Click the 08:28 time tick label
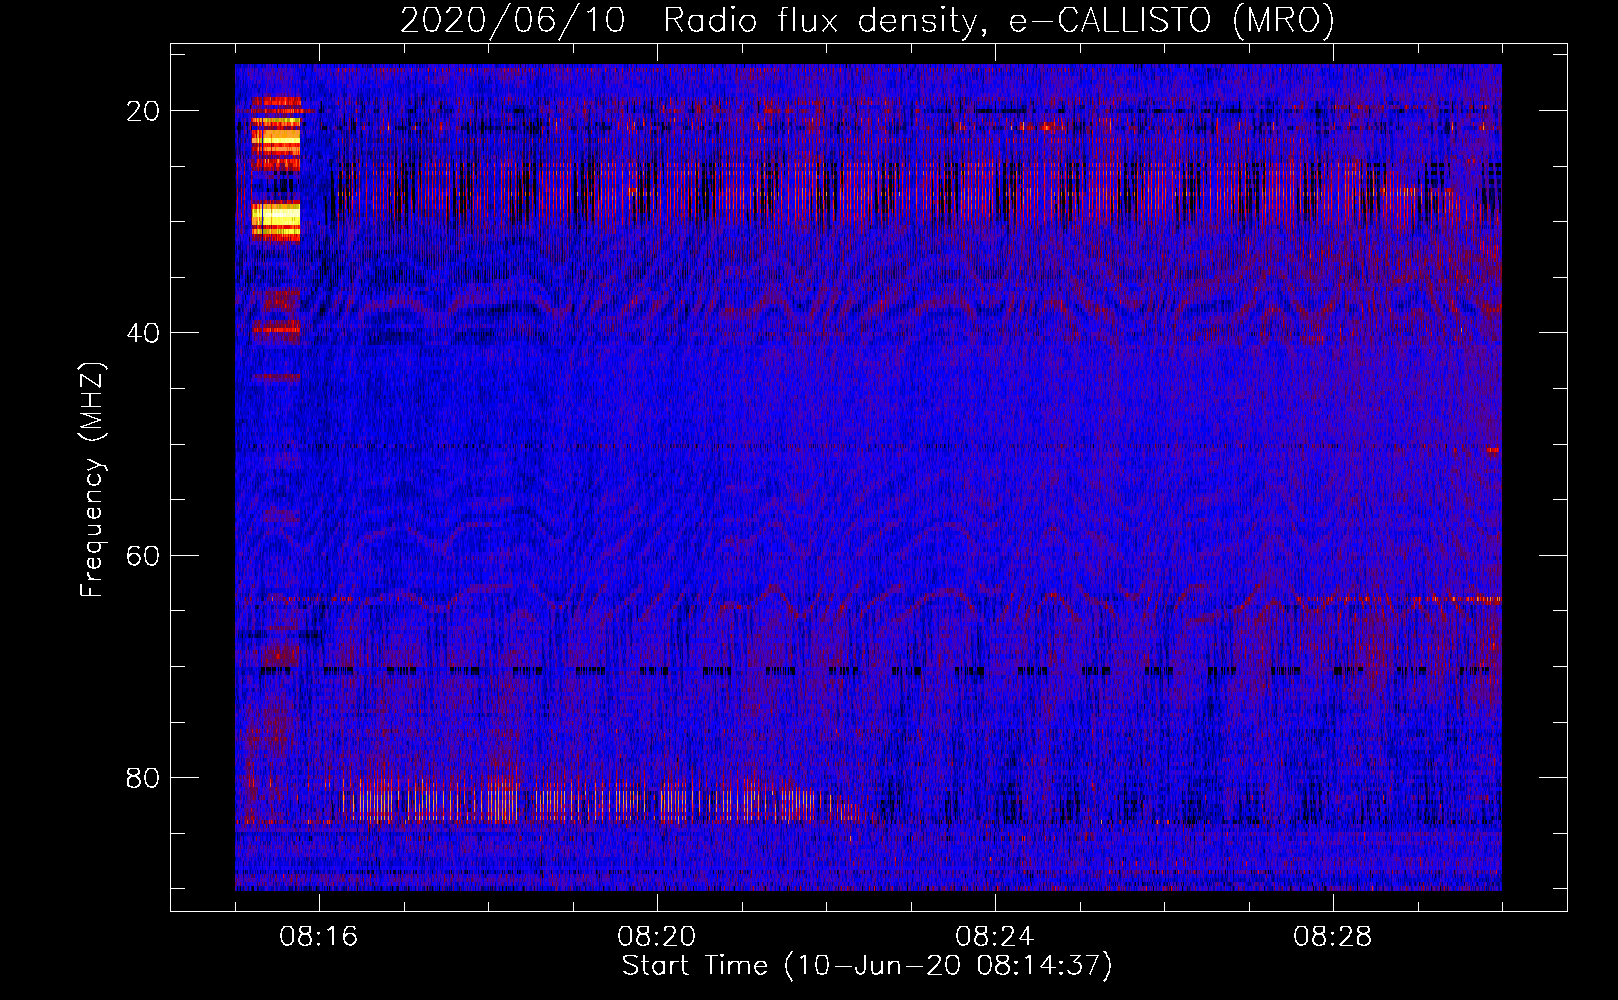The image size is (1618, 1000). [x=1333, y=937]
